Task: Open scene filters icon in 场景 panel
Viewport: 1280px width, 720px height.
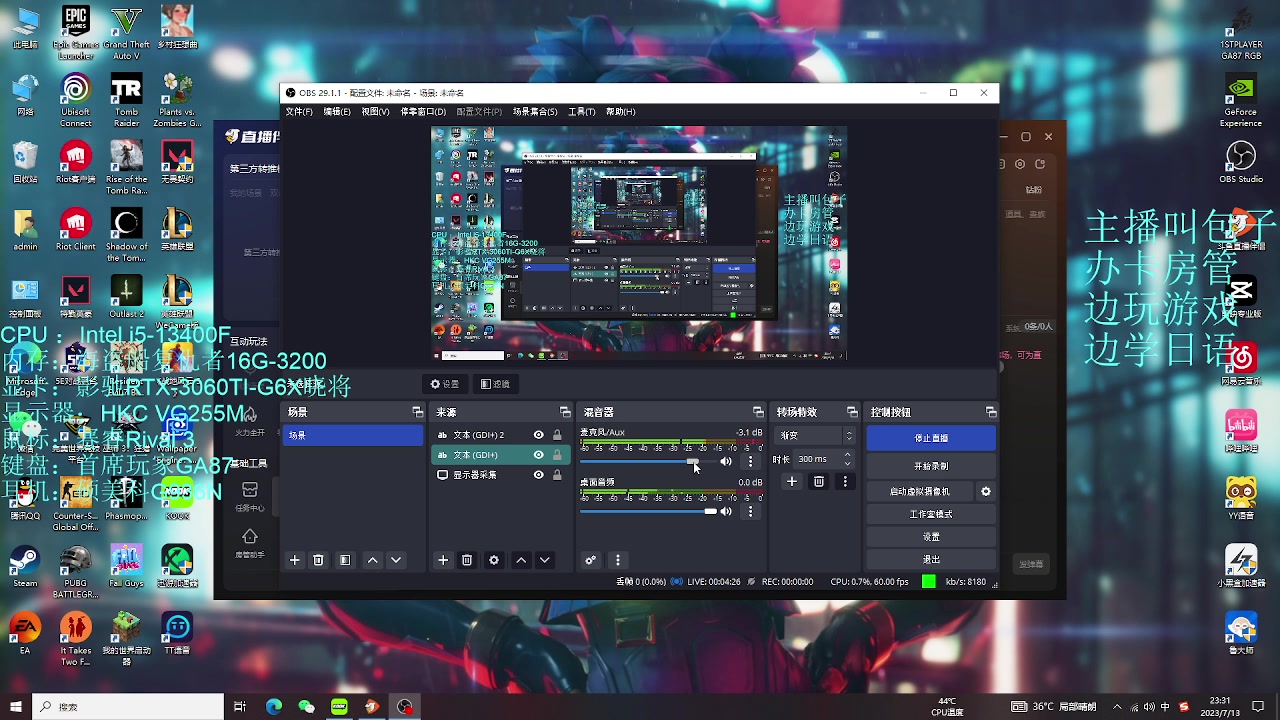Action: tap(345, 560)
